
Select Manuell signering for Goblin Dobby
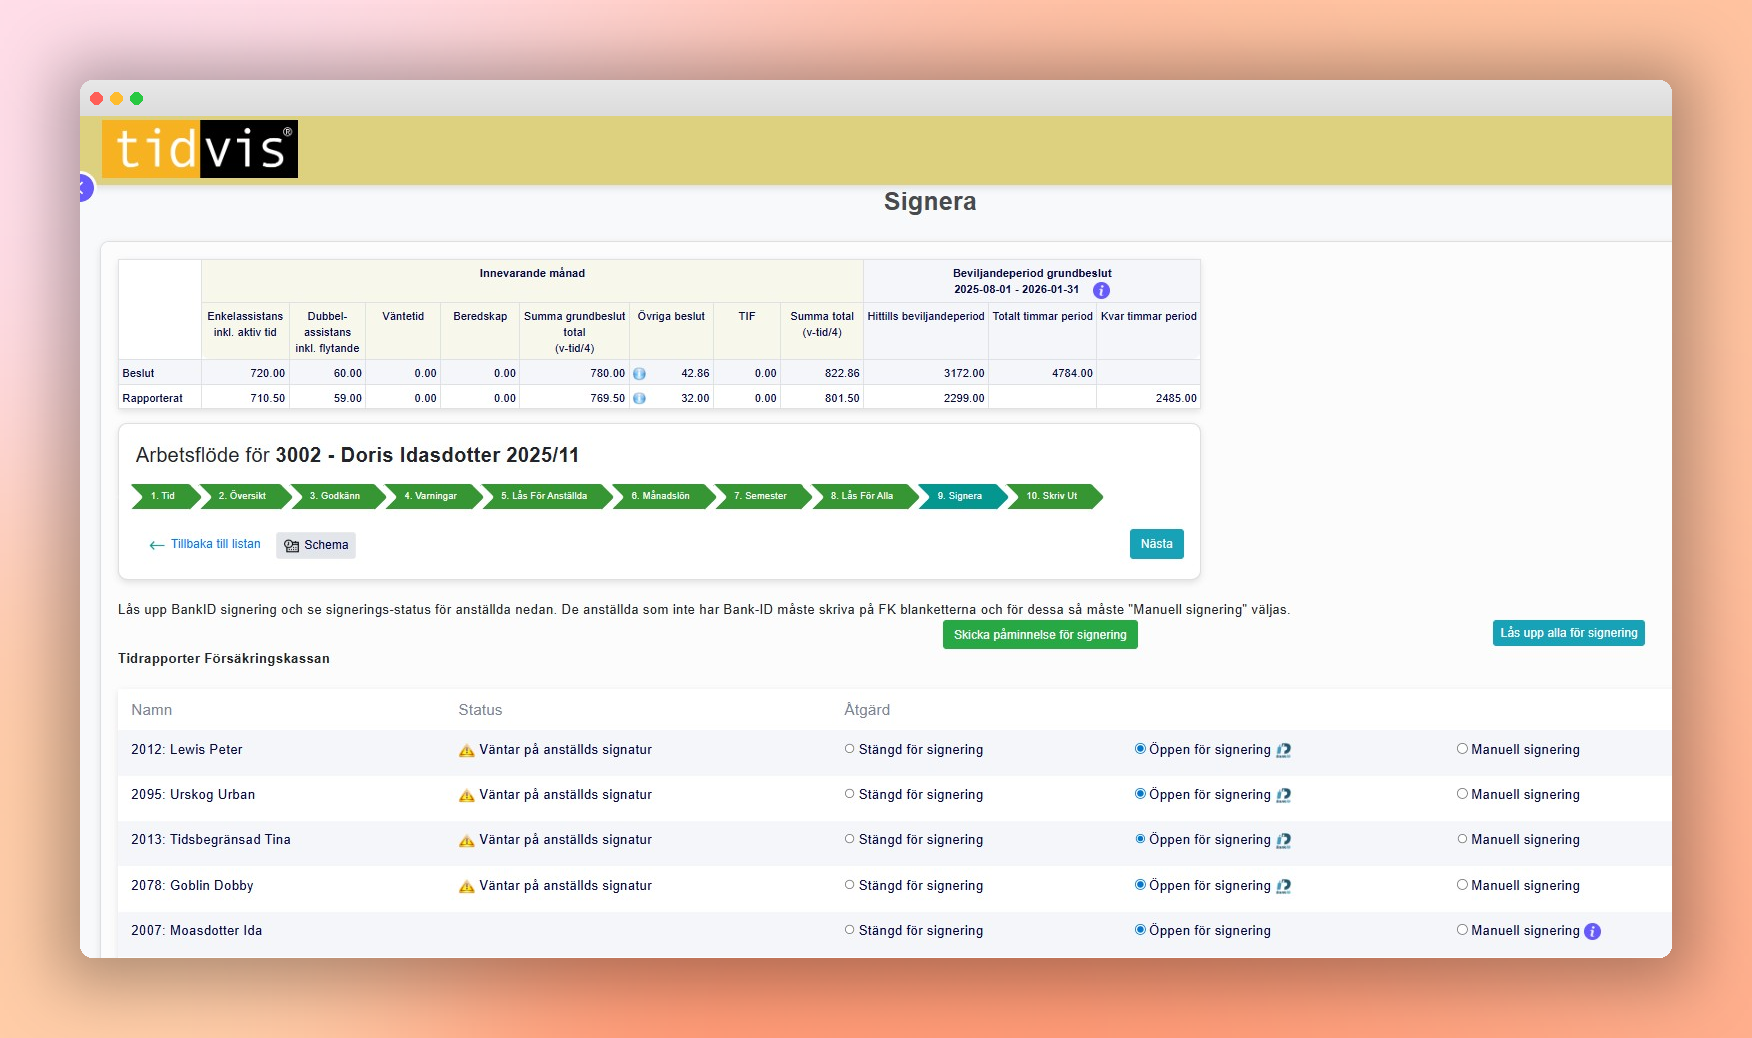pyautogui.click(x=1462, y=885)
